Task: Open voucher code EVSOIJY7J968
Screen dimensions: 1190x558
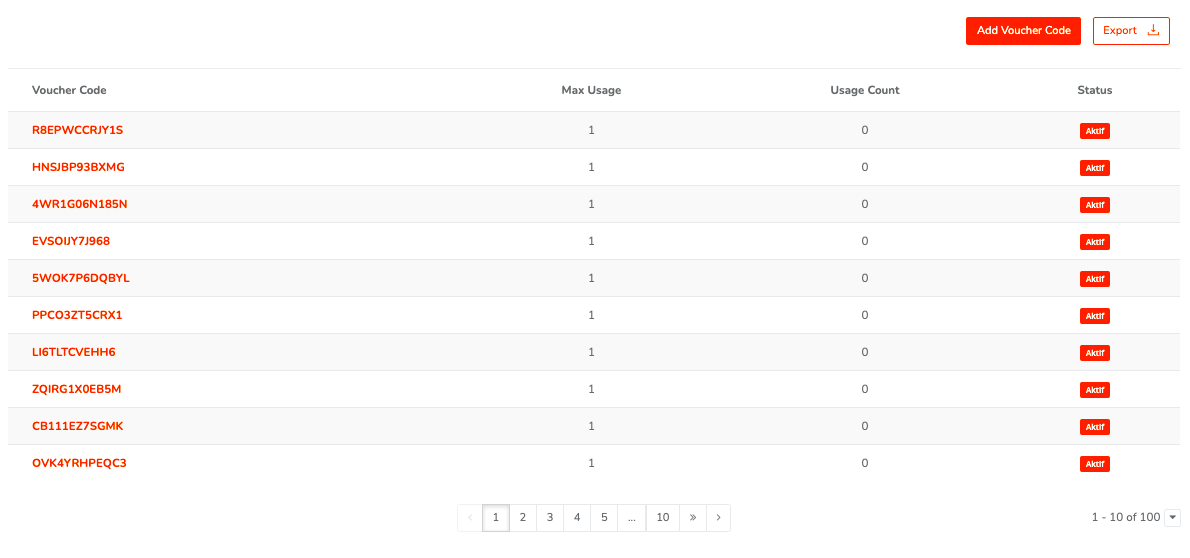Action: click(x=71, y=241)
